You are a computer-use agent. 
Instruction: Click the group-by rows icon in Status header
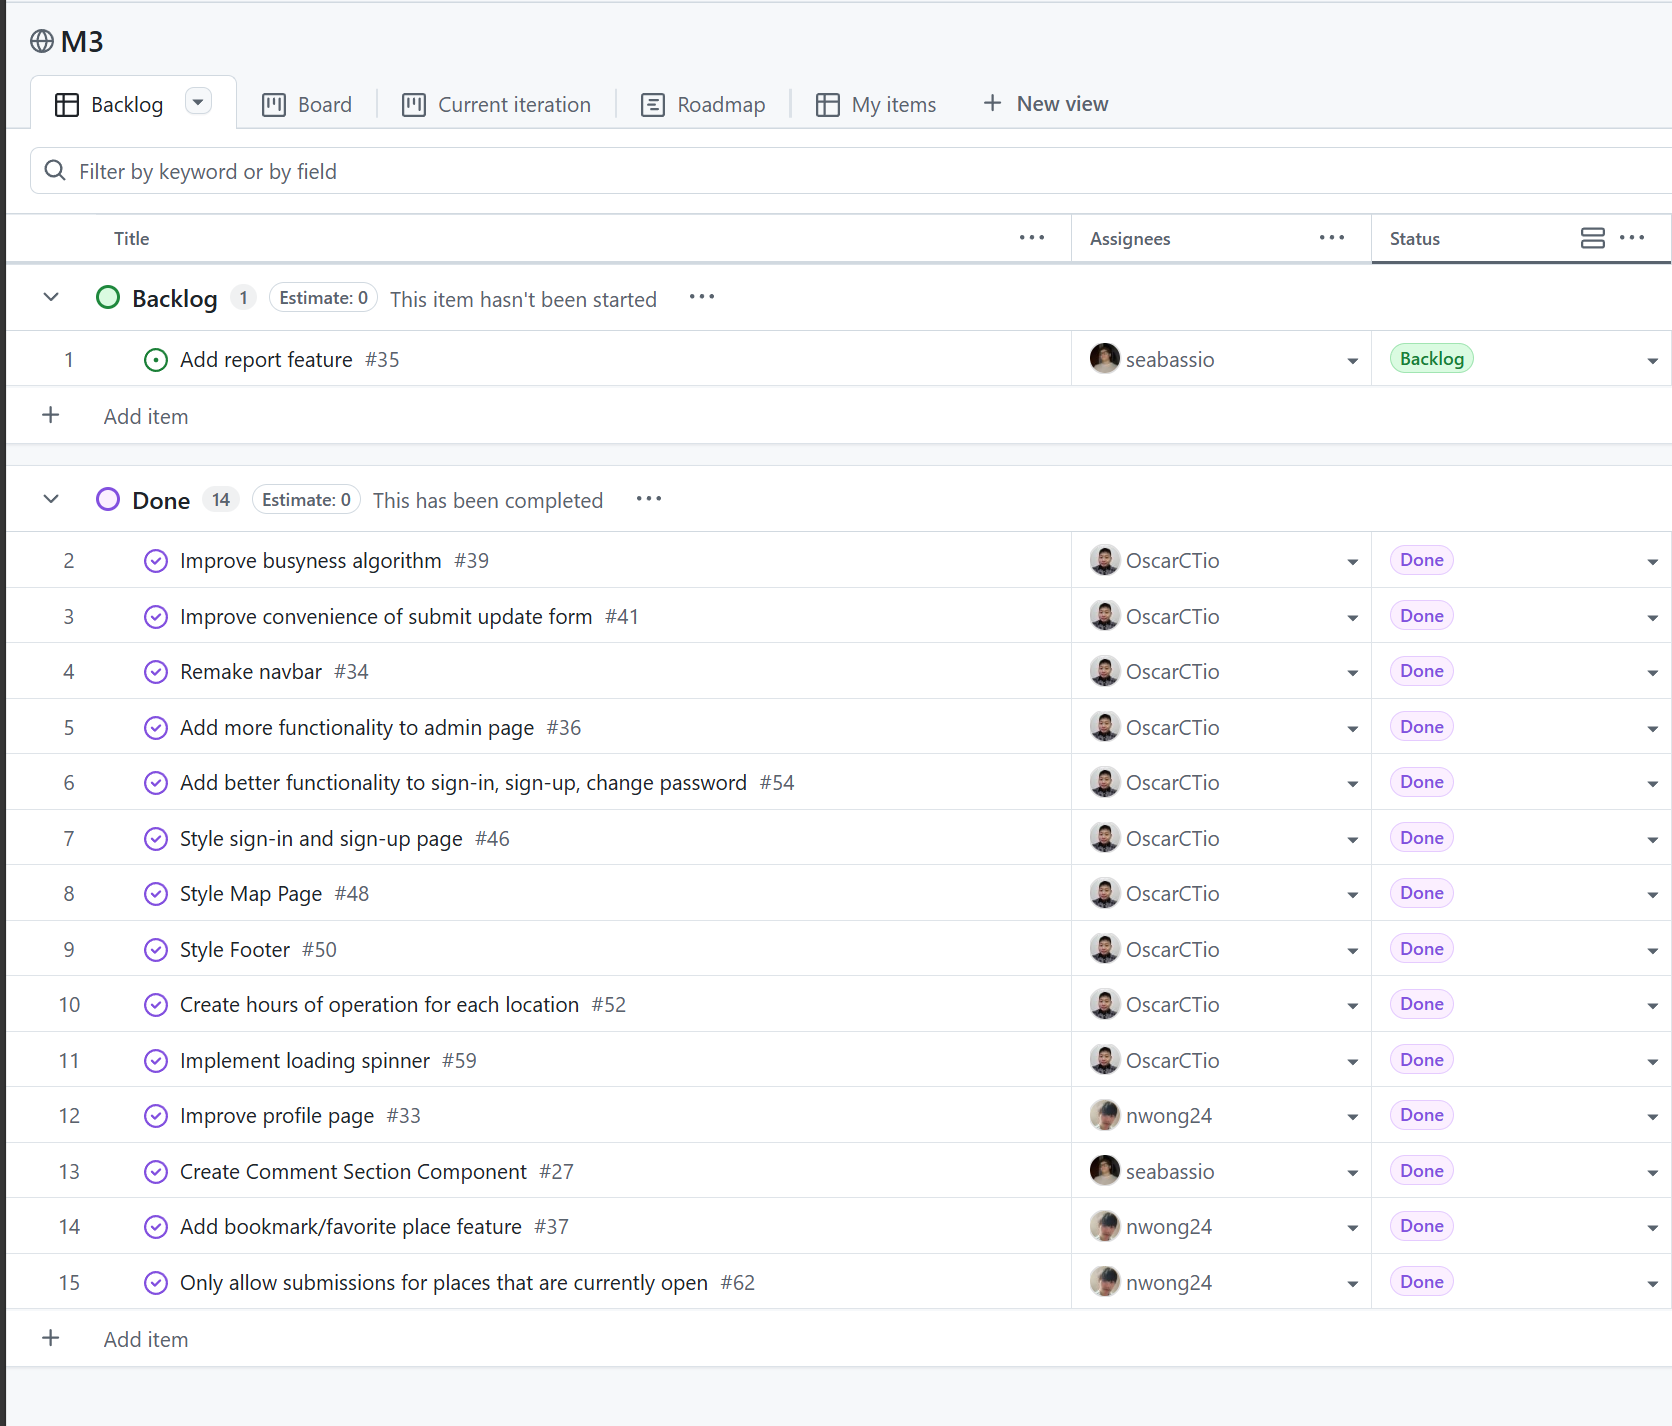(1593, 238)
